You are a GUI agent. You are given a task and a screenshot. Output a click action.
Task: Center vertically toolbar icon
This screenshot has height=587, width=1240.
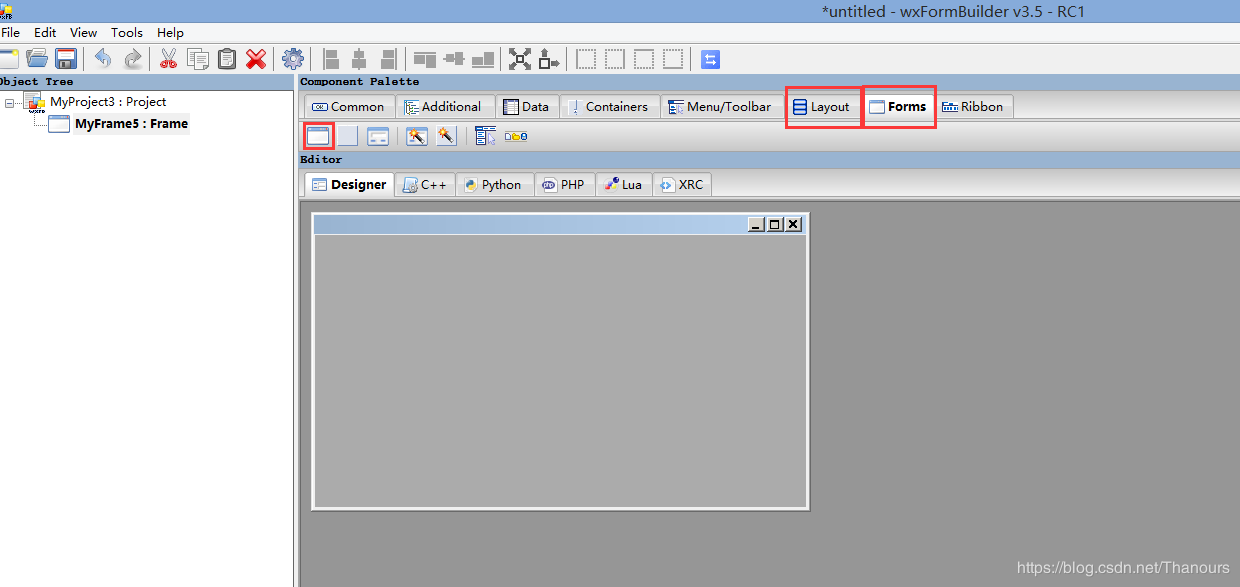454,59
